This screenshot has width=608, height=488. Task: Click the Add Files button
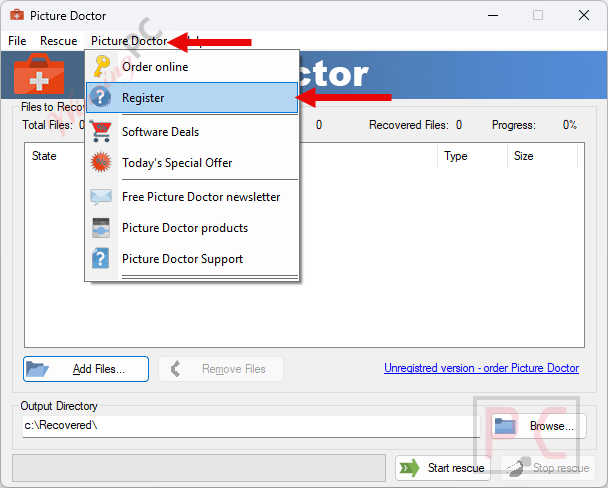coord(86,369)
